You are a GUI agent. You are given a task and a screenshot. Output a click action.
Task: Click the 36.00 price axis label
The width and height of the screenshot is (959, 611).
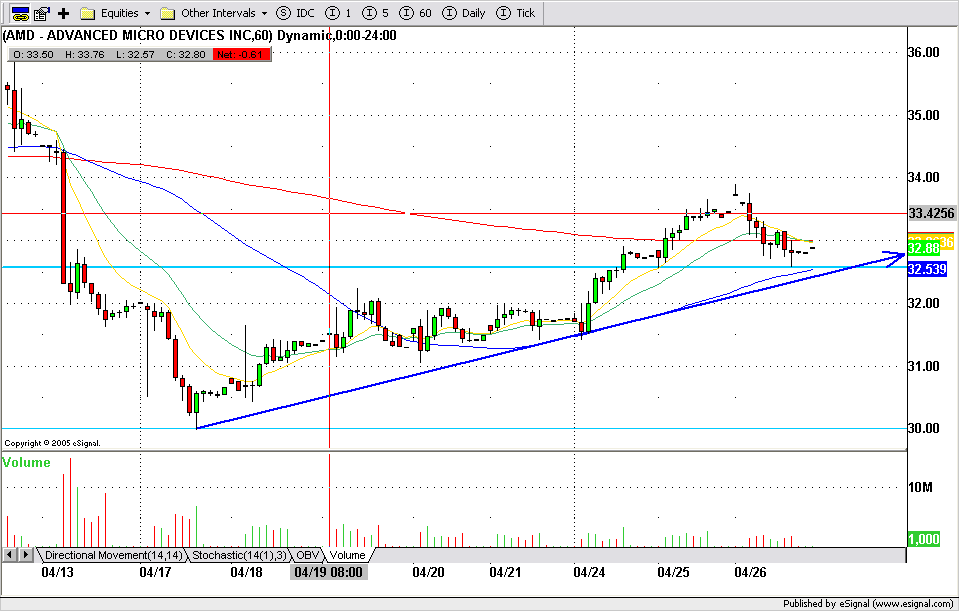[924, 53]
